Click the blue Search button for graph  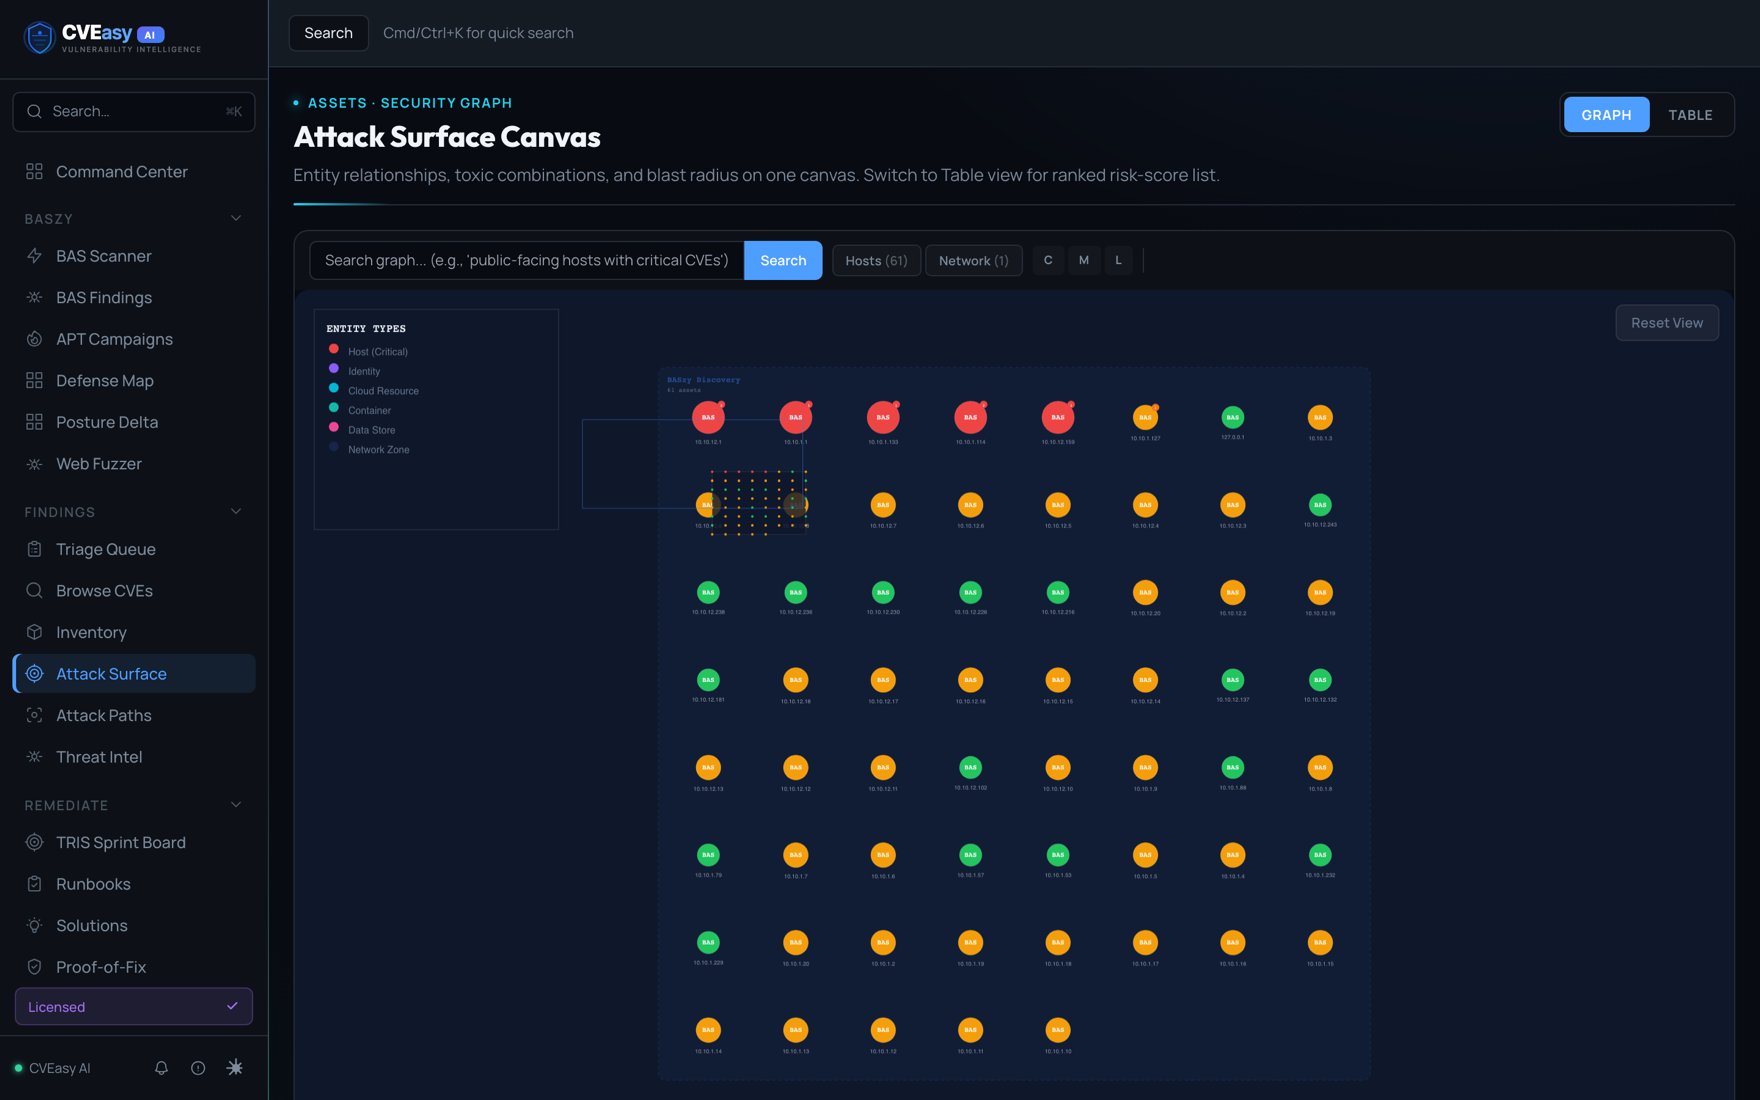point(783,260)
